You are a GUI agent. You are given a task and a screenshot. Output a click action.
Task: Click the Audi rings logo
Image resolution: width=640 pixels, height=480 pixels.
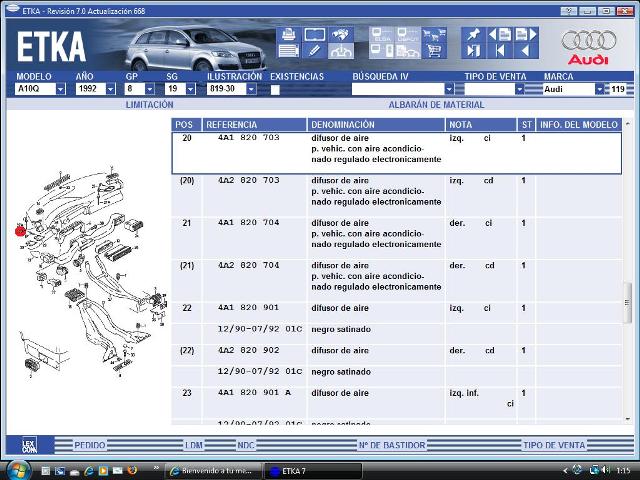pyautogui.click(x=588, y=40)
